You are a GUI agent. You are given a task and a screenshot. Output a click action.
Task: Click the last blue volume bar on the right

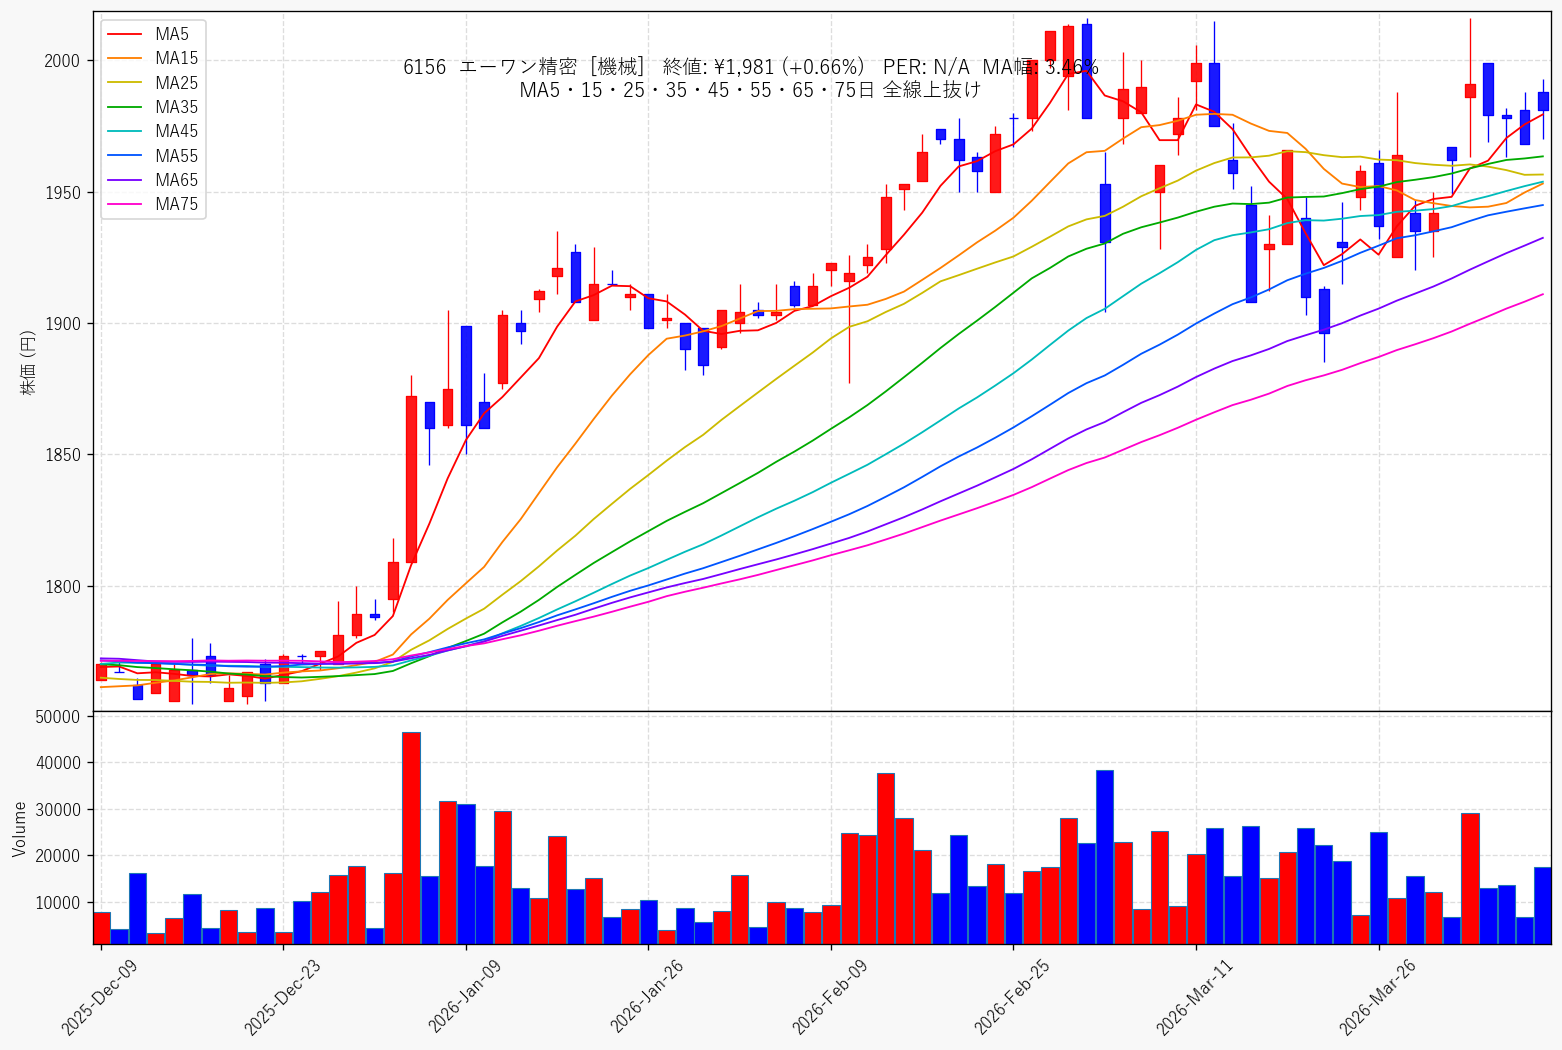pos(1543,906)
